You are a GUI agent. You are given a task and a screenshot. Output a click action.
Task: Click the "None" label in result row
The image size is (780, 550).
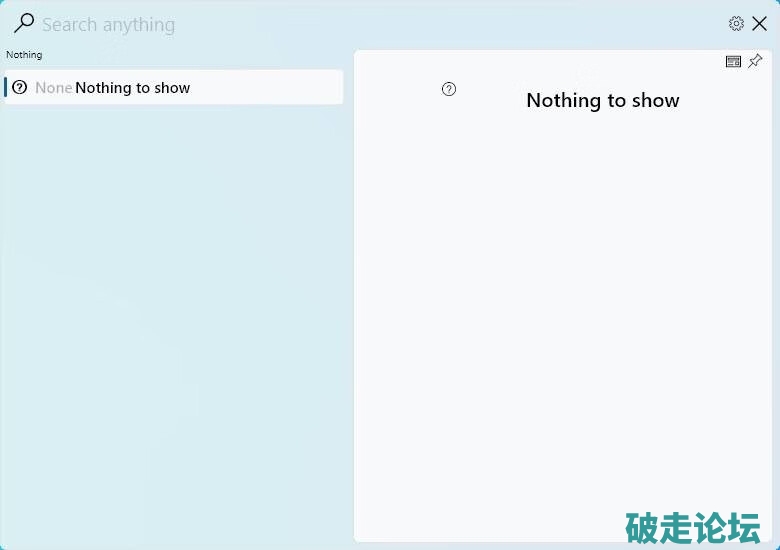(53, 88)
